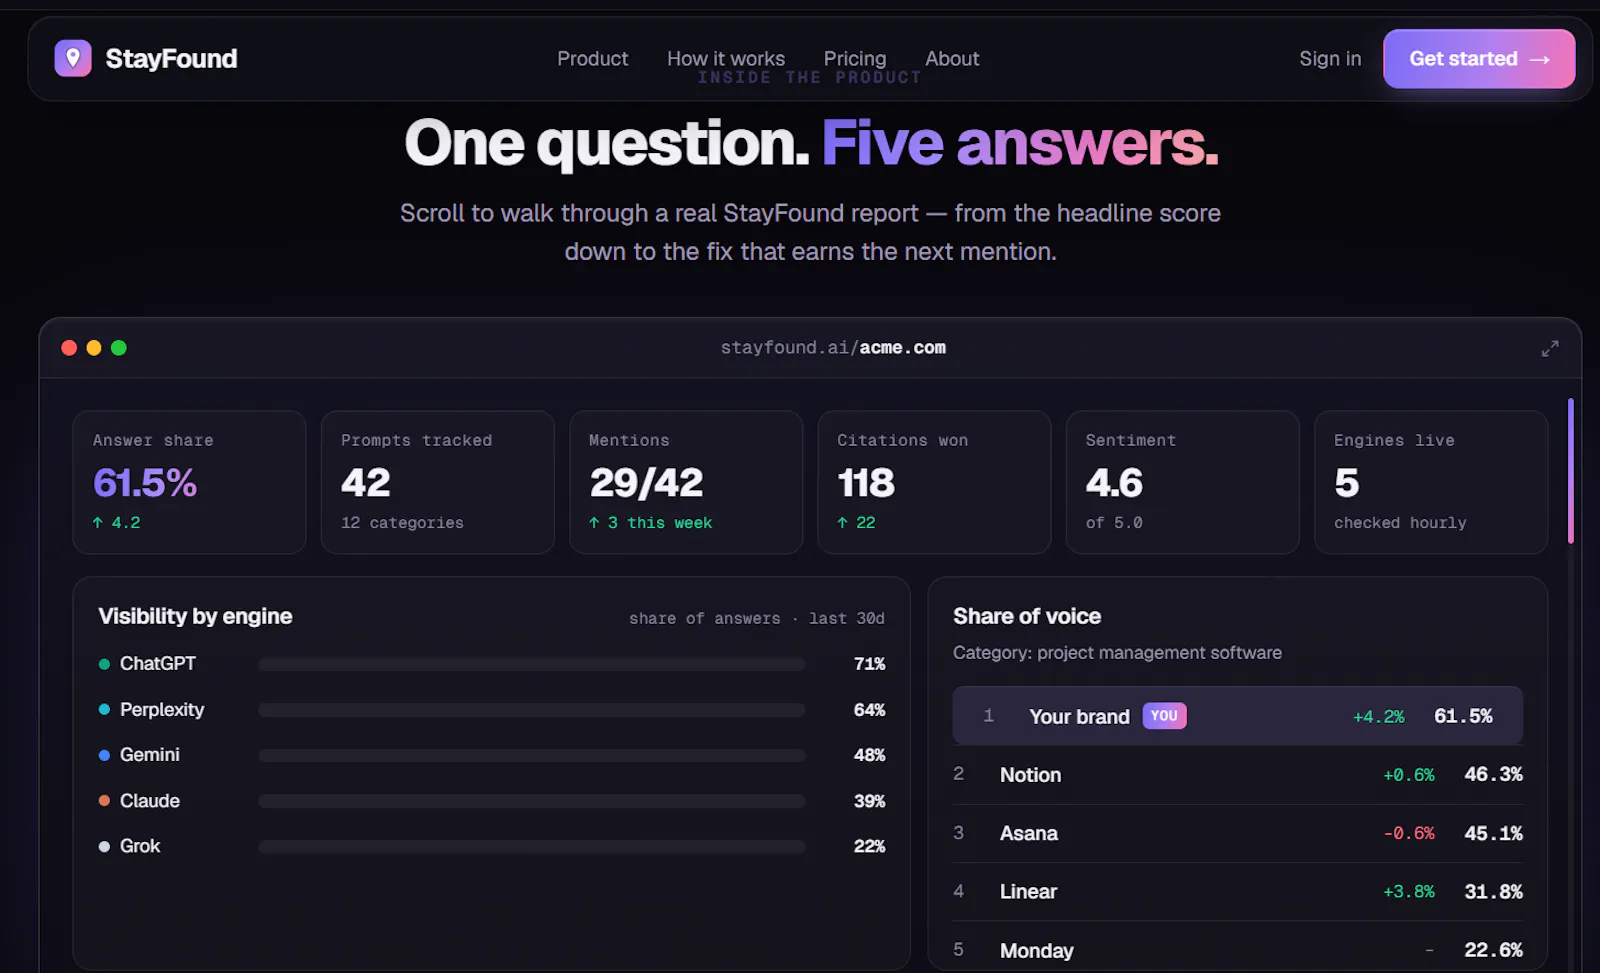Select the Engines live 5 card
Viewport: 1600px width, 973px height.
click(1431, 482)
